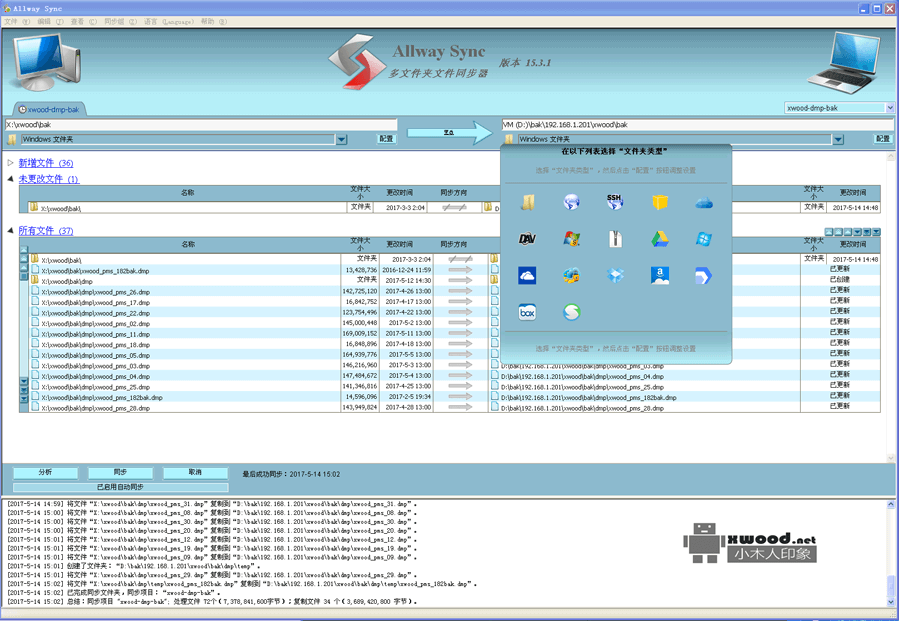This screenshot has height=621, width=899.
Task: Click the file list panel scrollbar down arrow
Action: click(890, 458)
